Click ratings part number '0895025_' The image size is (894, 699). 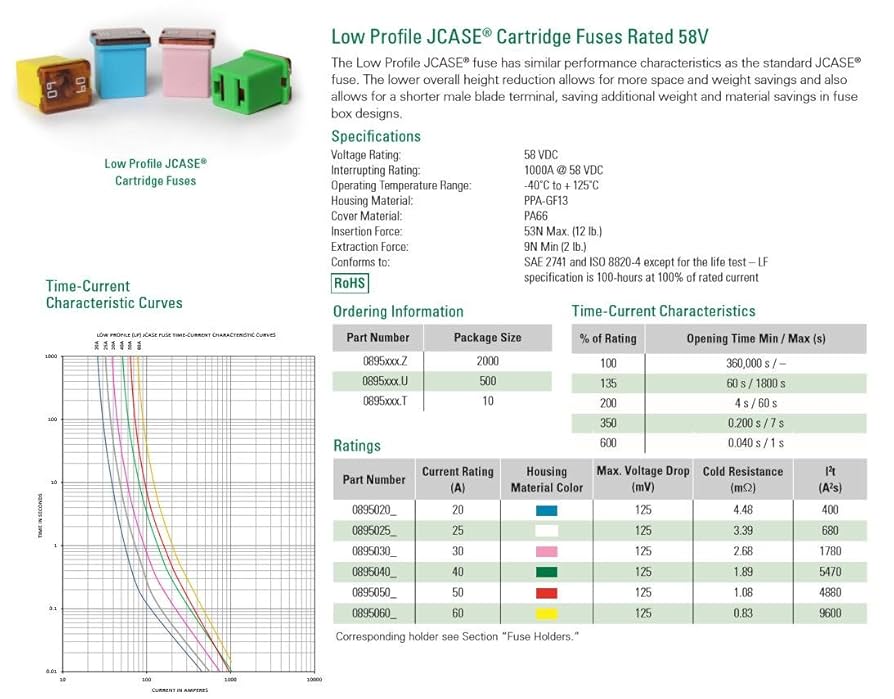pyautogui.click(x=374, y=531)
